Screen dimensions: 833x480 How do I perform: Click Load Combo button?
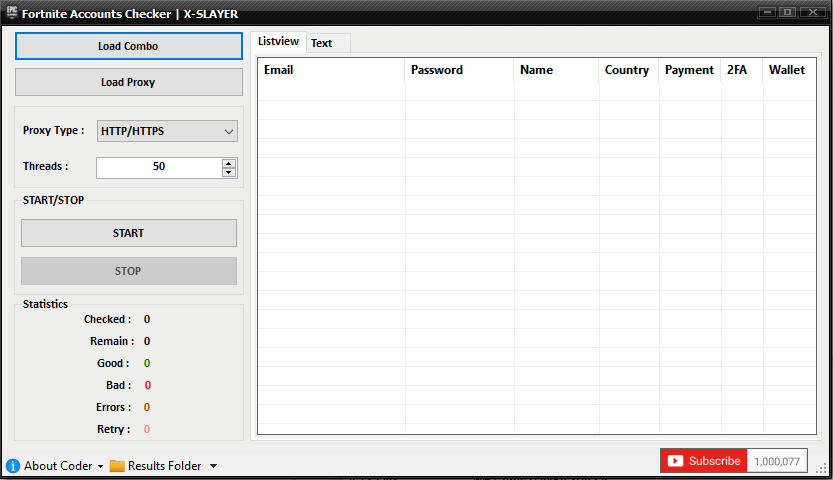tap(129, 46)
